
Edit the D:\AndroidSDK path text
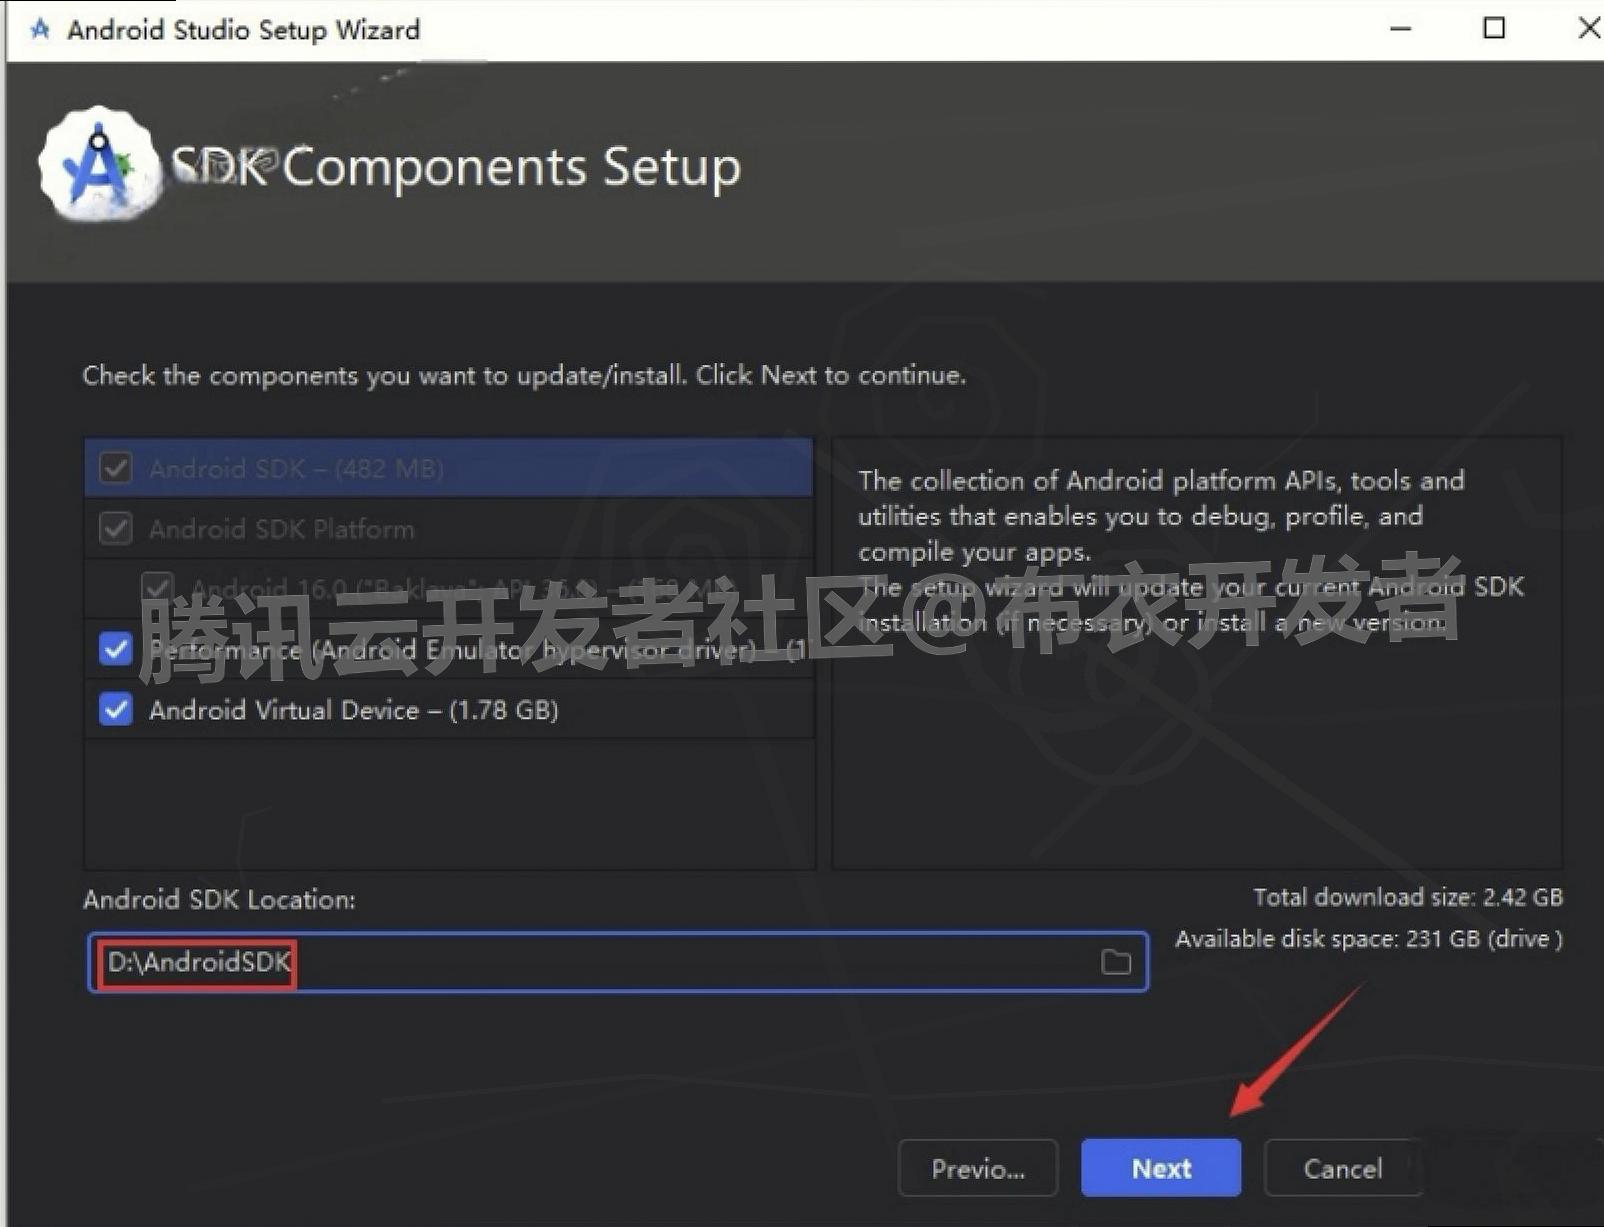(196, 963)
